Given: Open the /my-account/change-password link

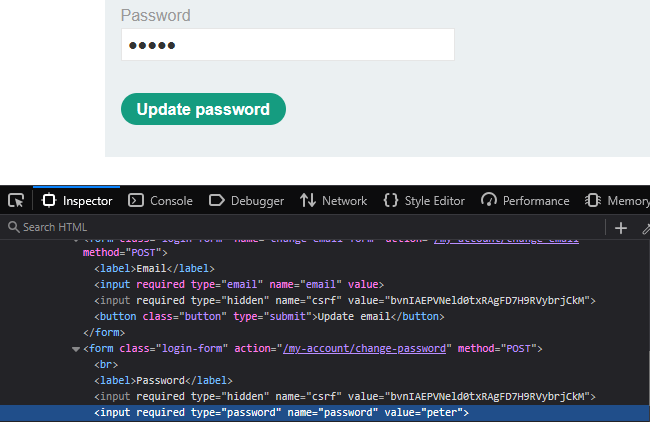Looking at the screenshot, I should 364,348.
